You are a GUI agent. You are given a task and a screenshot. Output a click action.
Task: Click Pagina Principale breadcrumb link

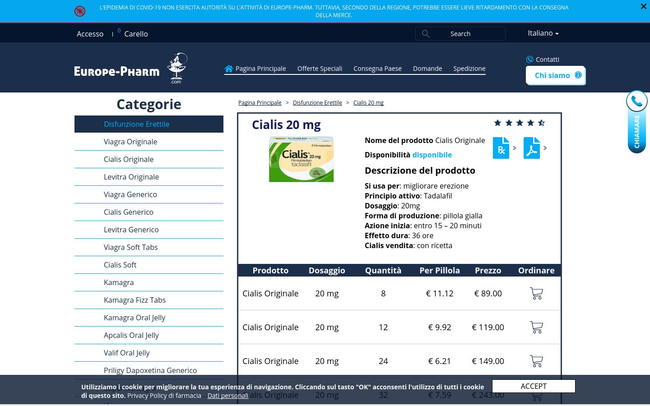[x=260, y=103]
